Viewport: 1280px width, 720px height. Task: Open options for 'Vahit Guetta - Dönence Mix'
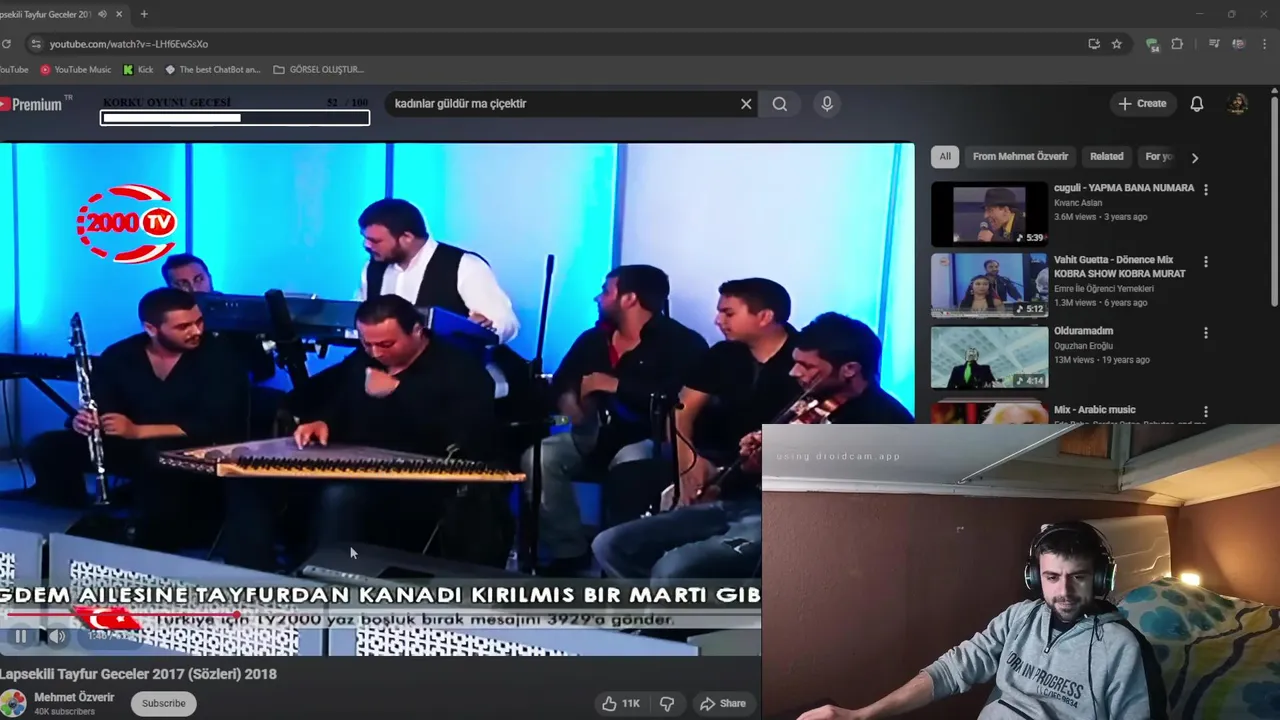(x=1205, y=261)
